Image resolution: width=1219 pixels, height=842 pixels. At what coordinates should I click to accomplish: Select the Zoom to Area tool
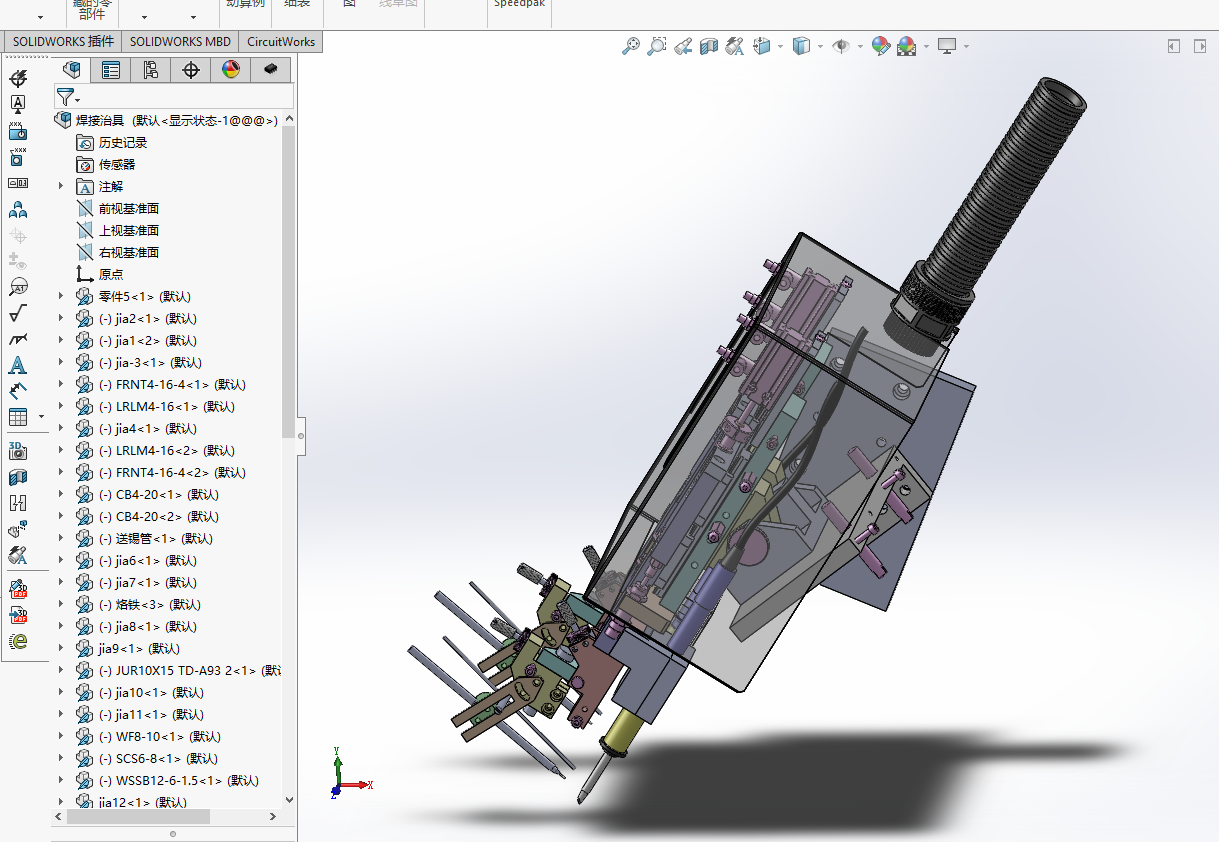[656, 46]
